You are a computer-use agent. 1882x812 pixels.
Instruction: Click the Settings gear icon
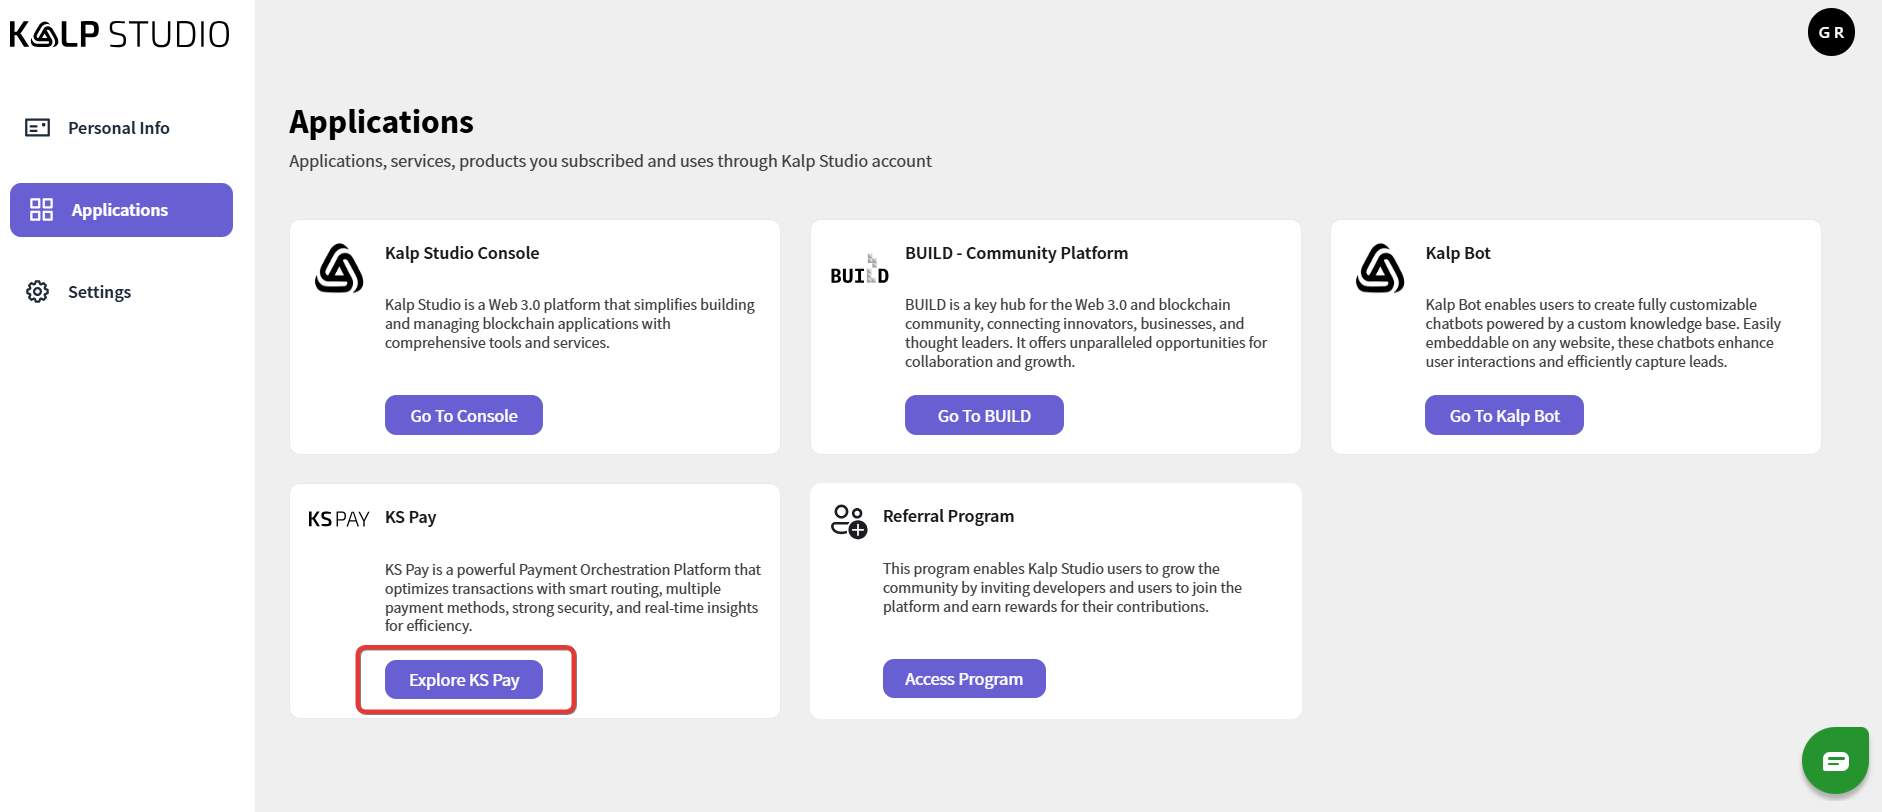pyautogui.click(x=38, y=292)
